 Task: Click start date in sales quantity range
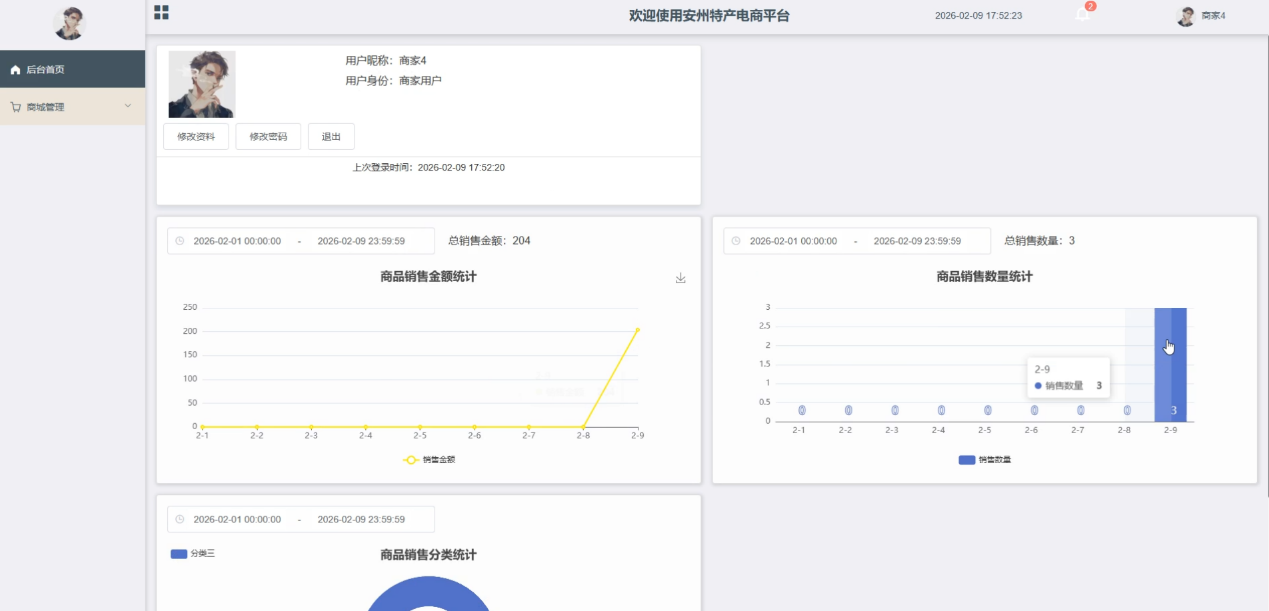pos(793,241)
